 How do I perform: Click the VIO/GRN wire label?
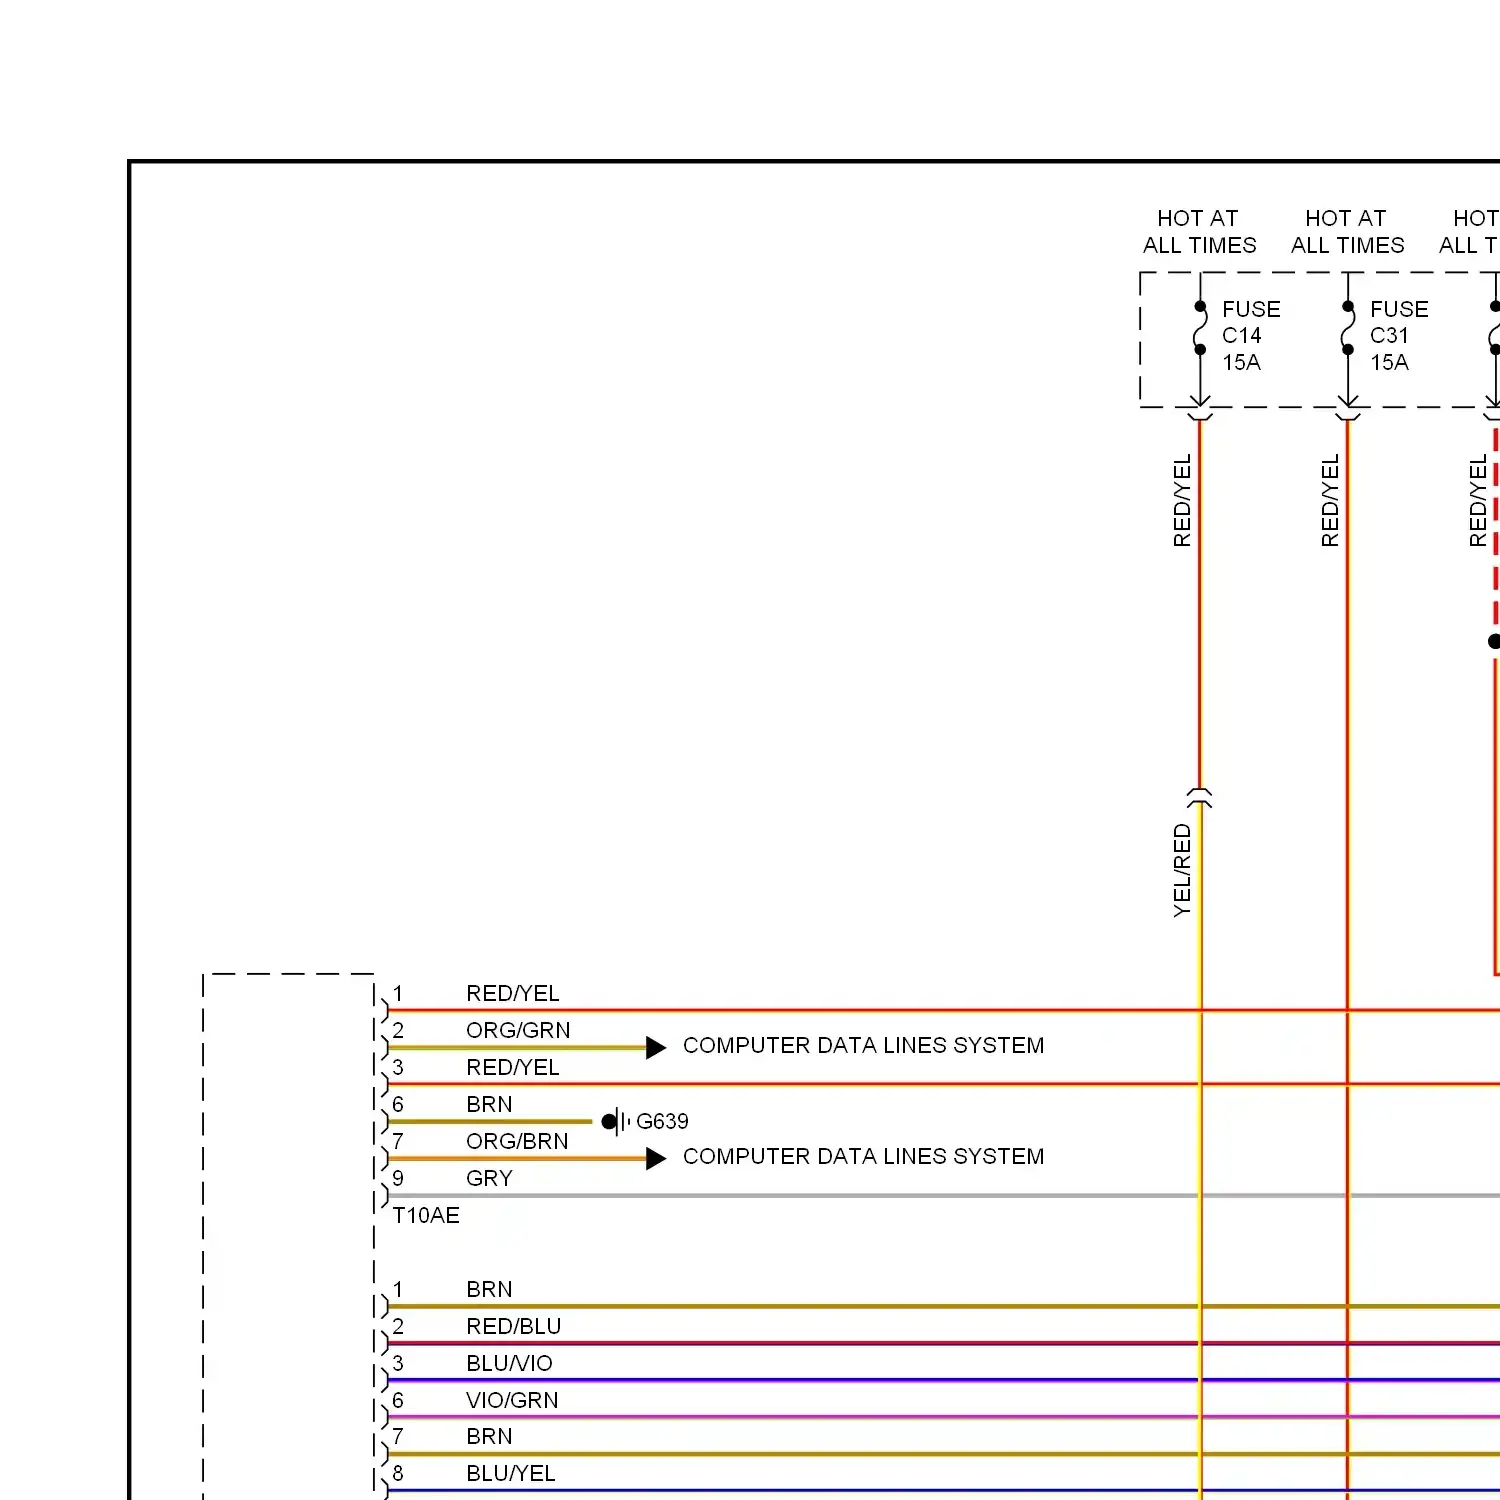[x=512, y=1400]
